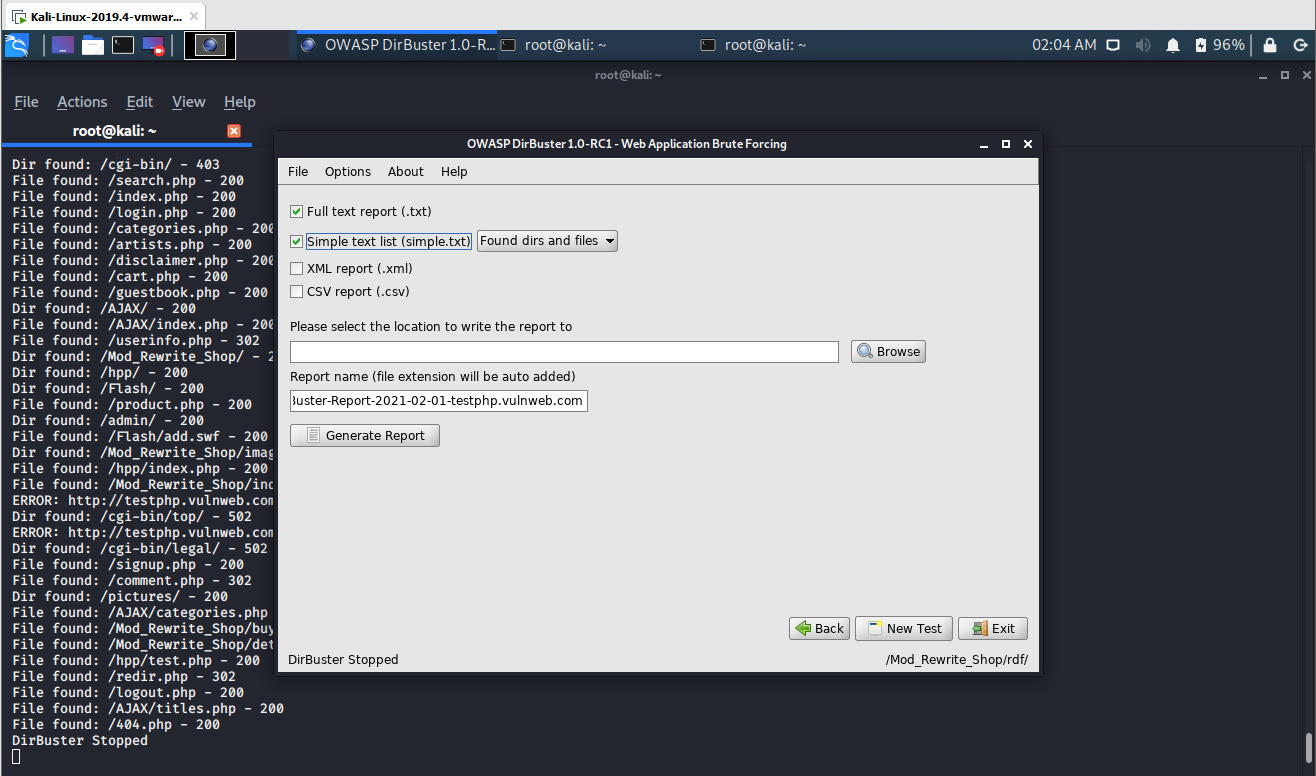Click the 'DirBuster Stopped' status text in dialog
1316x776 pixels.
pos(343,660)
